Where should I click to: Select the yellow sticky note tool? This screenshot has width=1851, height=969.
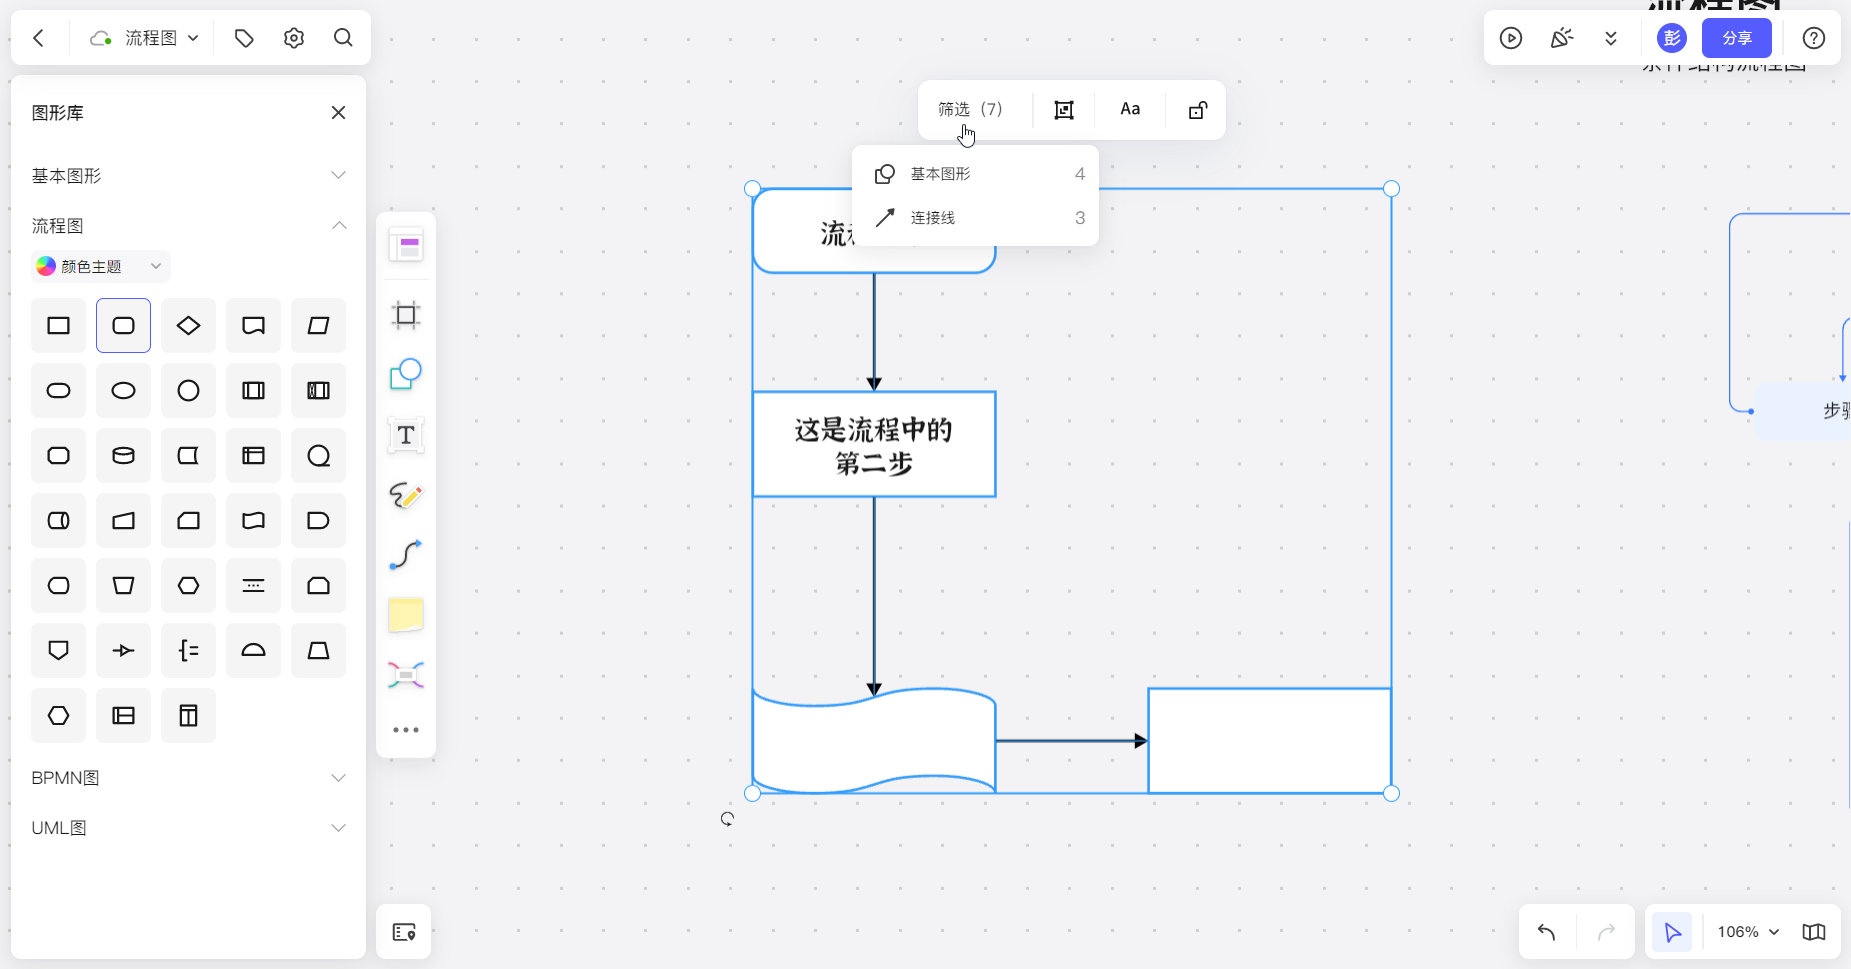tap(406, 615)
